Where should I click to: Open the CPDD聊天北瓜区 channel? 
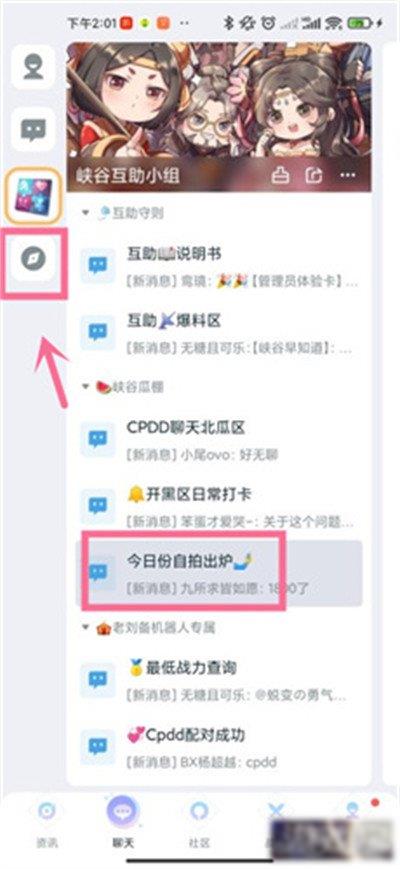point(219,440)
